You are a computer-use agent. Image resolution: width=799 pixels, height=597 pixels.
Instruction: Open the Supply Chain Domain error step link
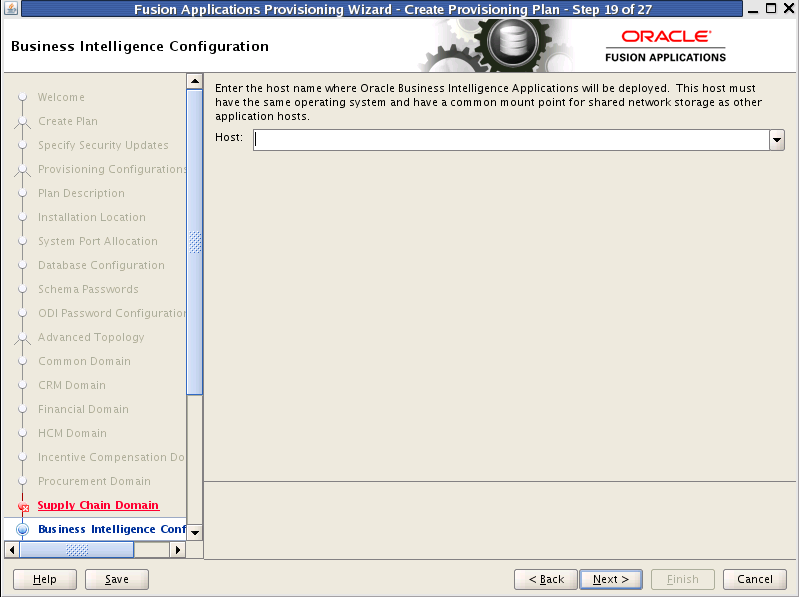click(x=98, y=505)
